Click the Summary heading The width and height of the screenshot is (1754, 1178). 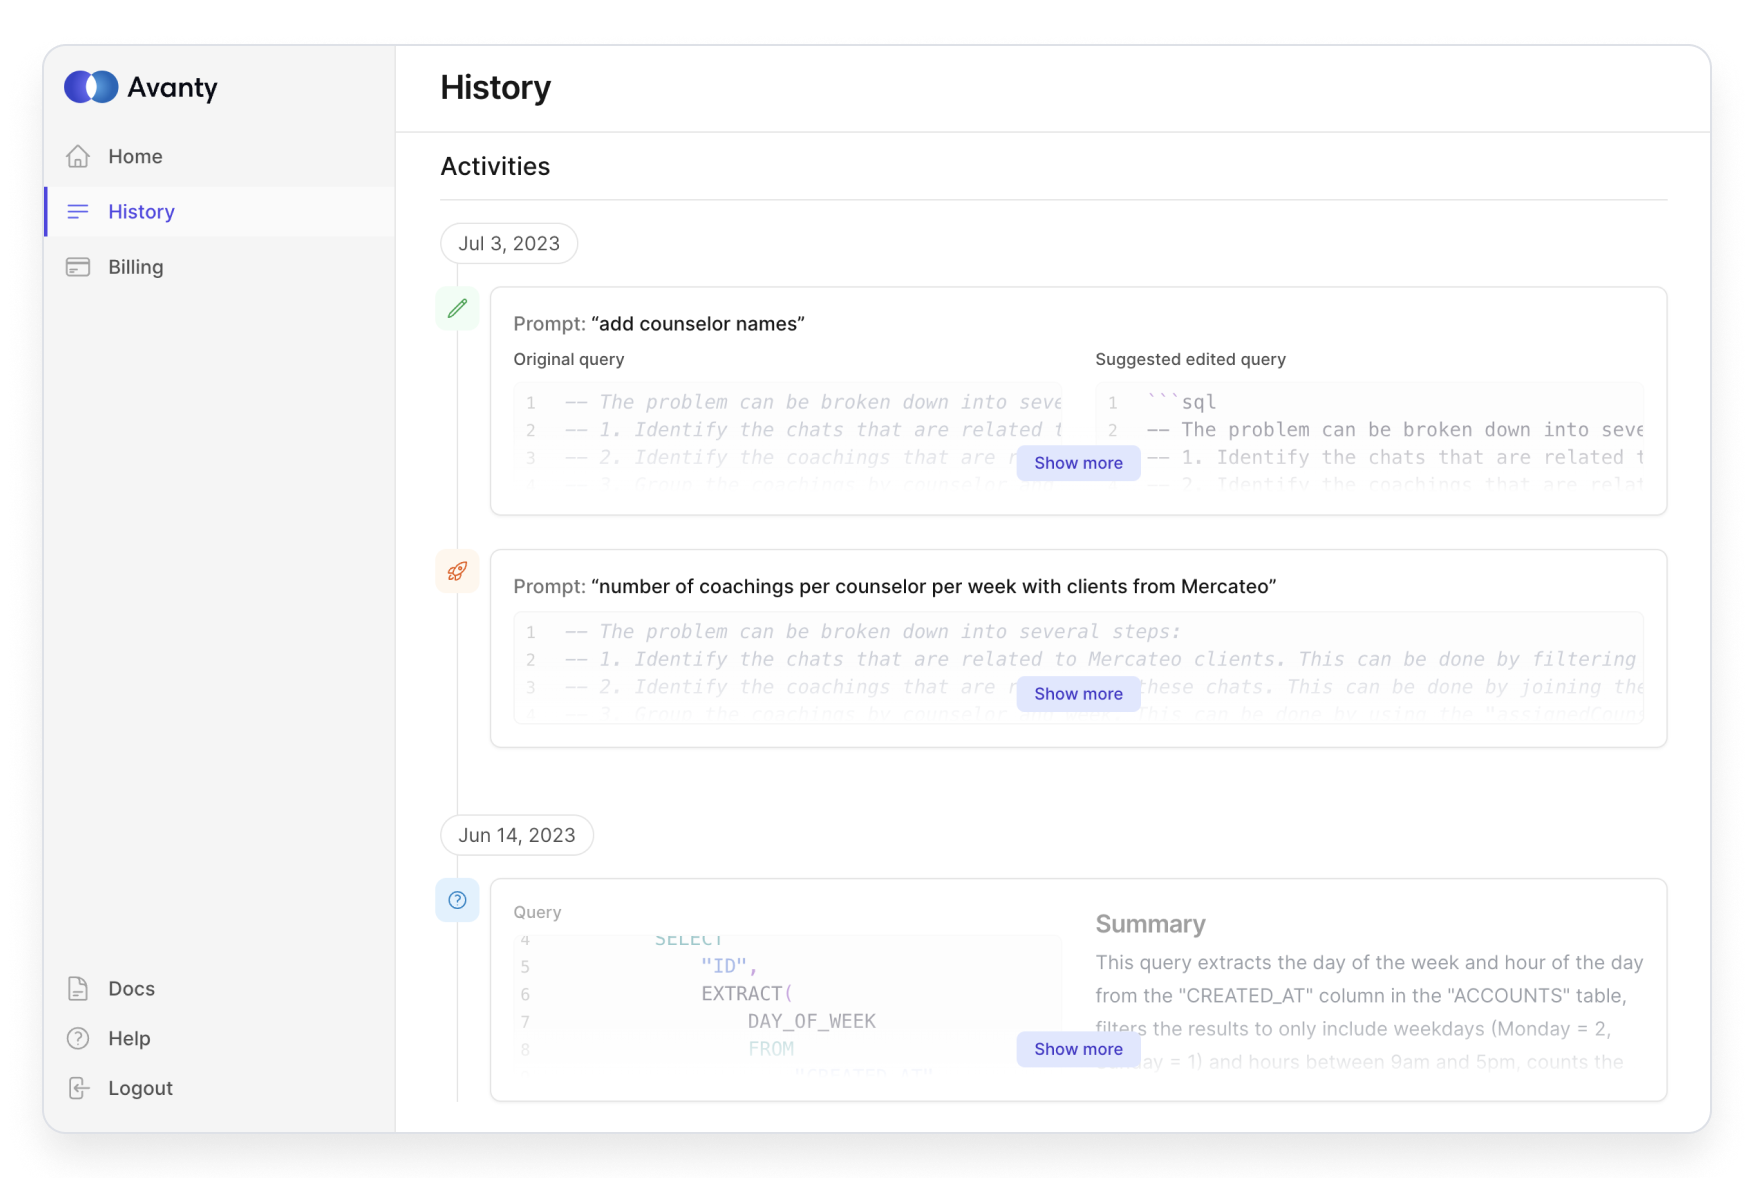[x=1150, y=924]
